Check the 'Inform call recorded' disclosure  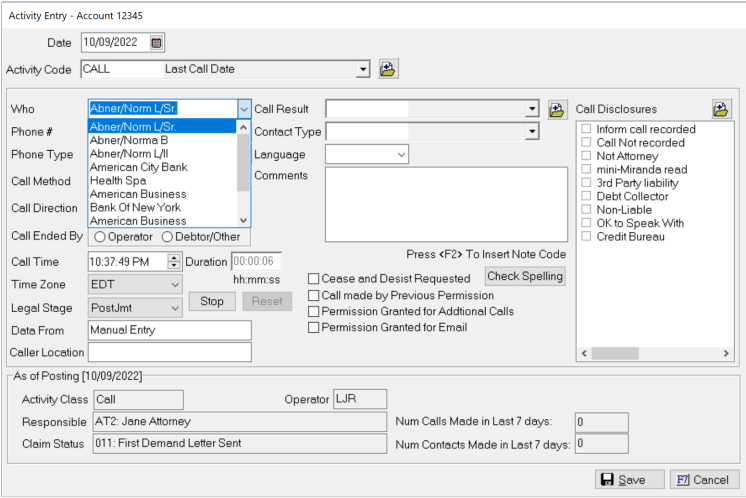(x=587, y=130)
